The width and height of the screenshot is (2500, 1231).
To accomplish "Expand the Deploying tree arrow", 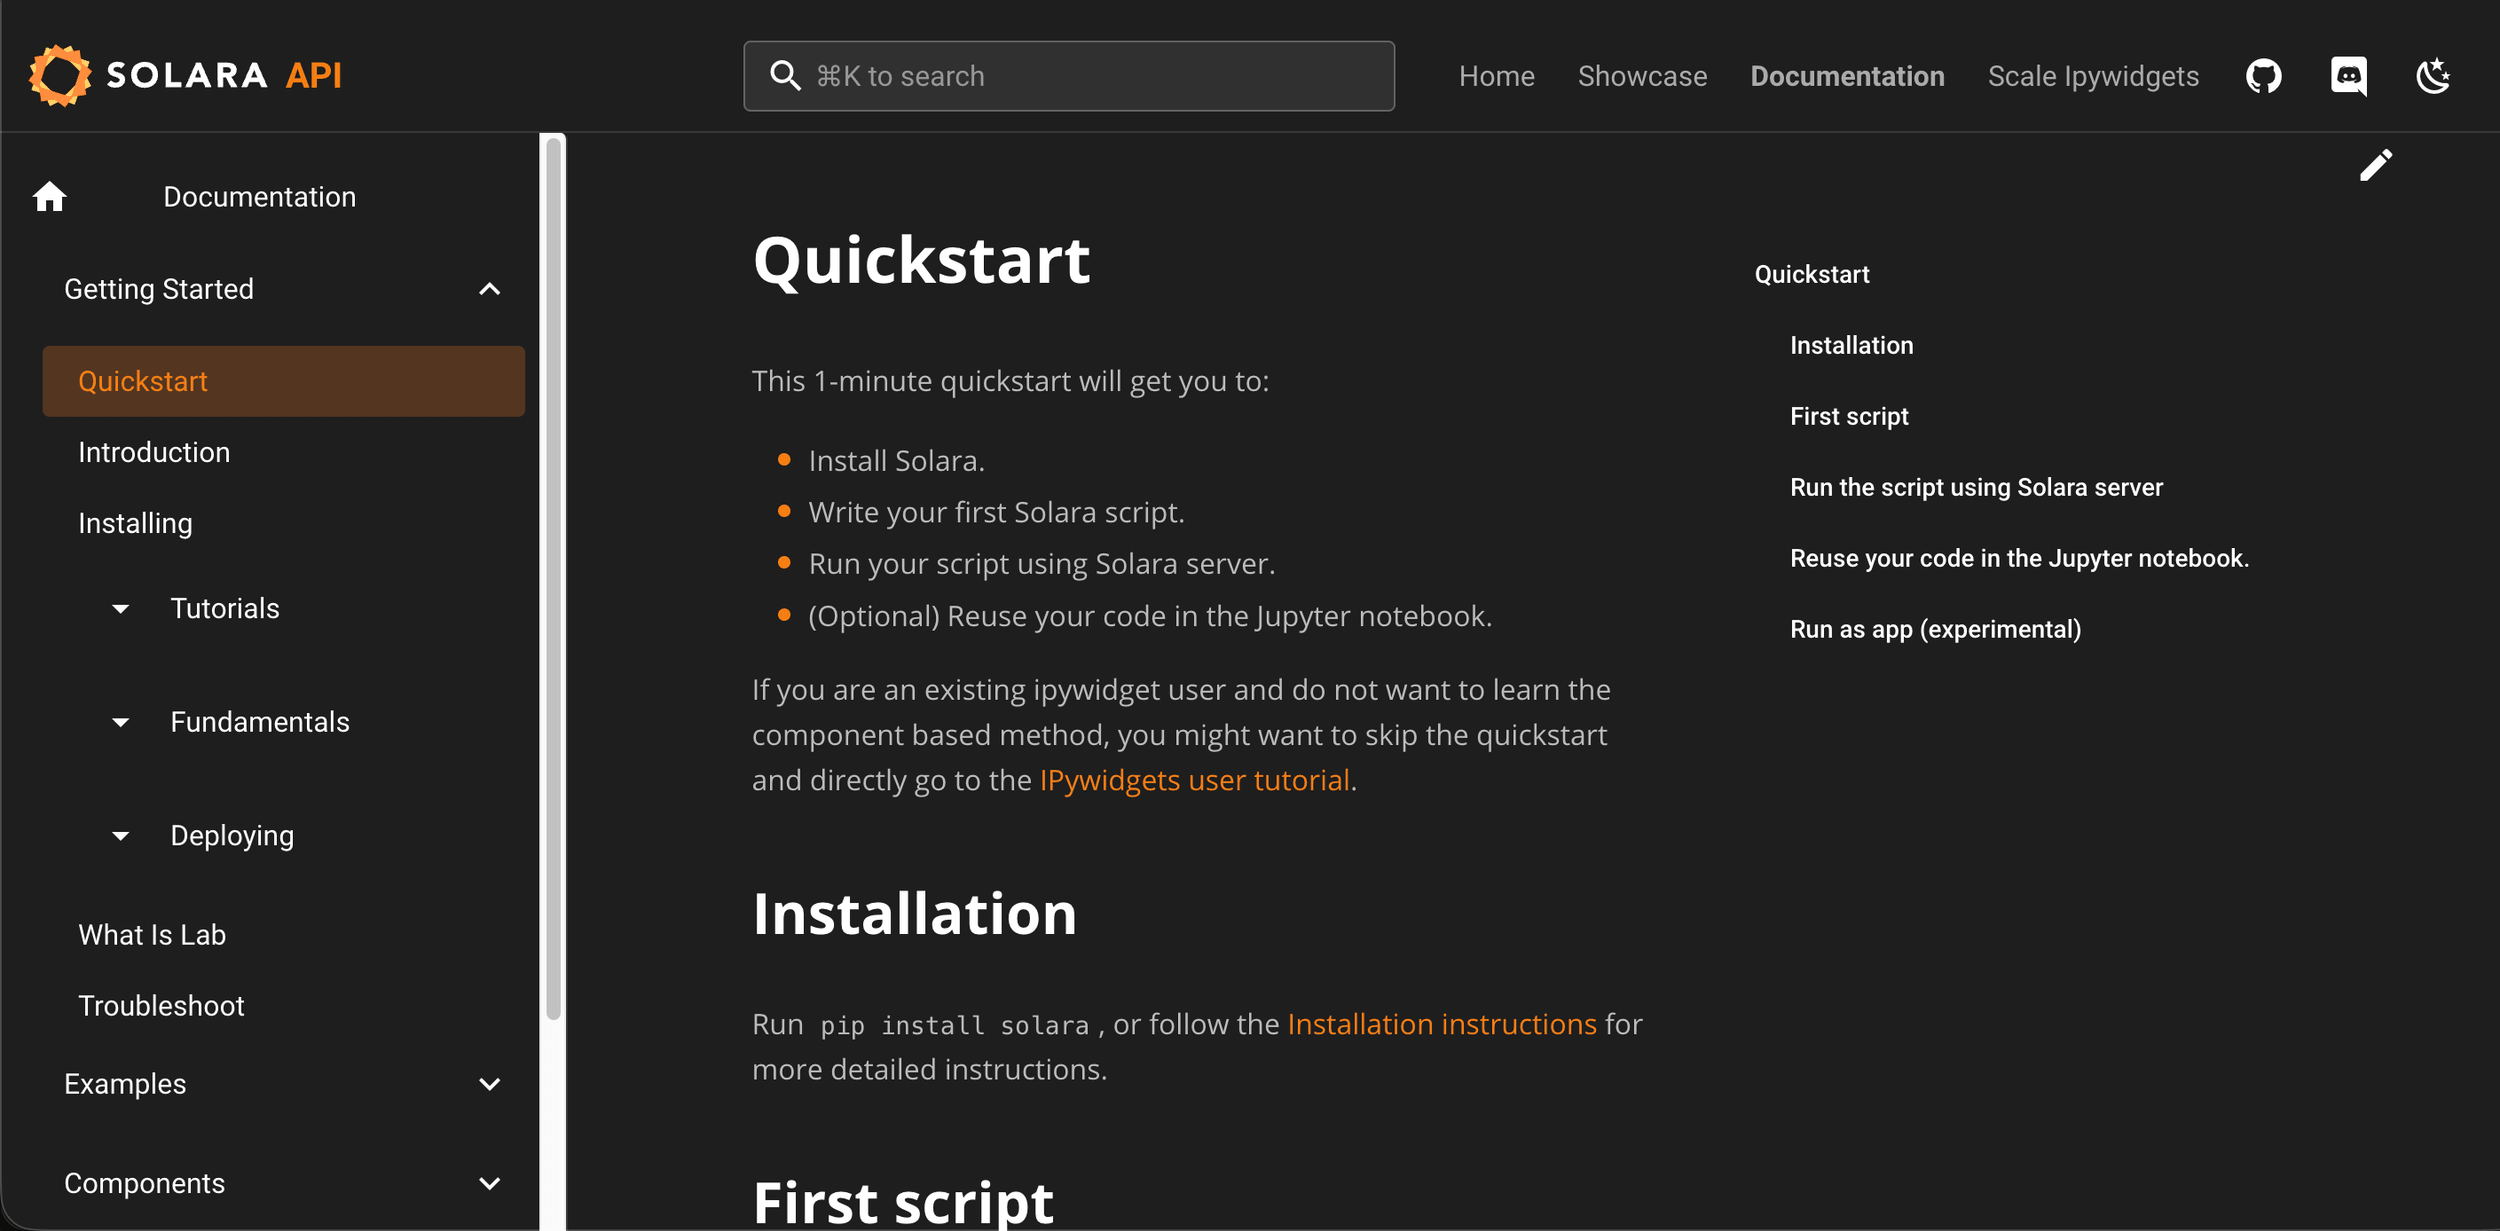I will click(x=120, y=836).
